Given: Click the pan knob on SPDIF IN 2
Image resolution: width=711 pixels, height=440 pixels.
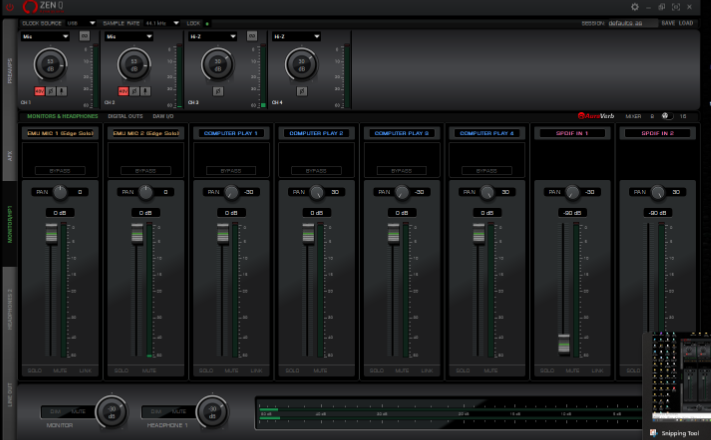Looking at the screenshot, I should point(657,192).
